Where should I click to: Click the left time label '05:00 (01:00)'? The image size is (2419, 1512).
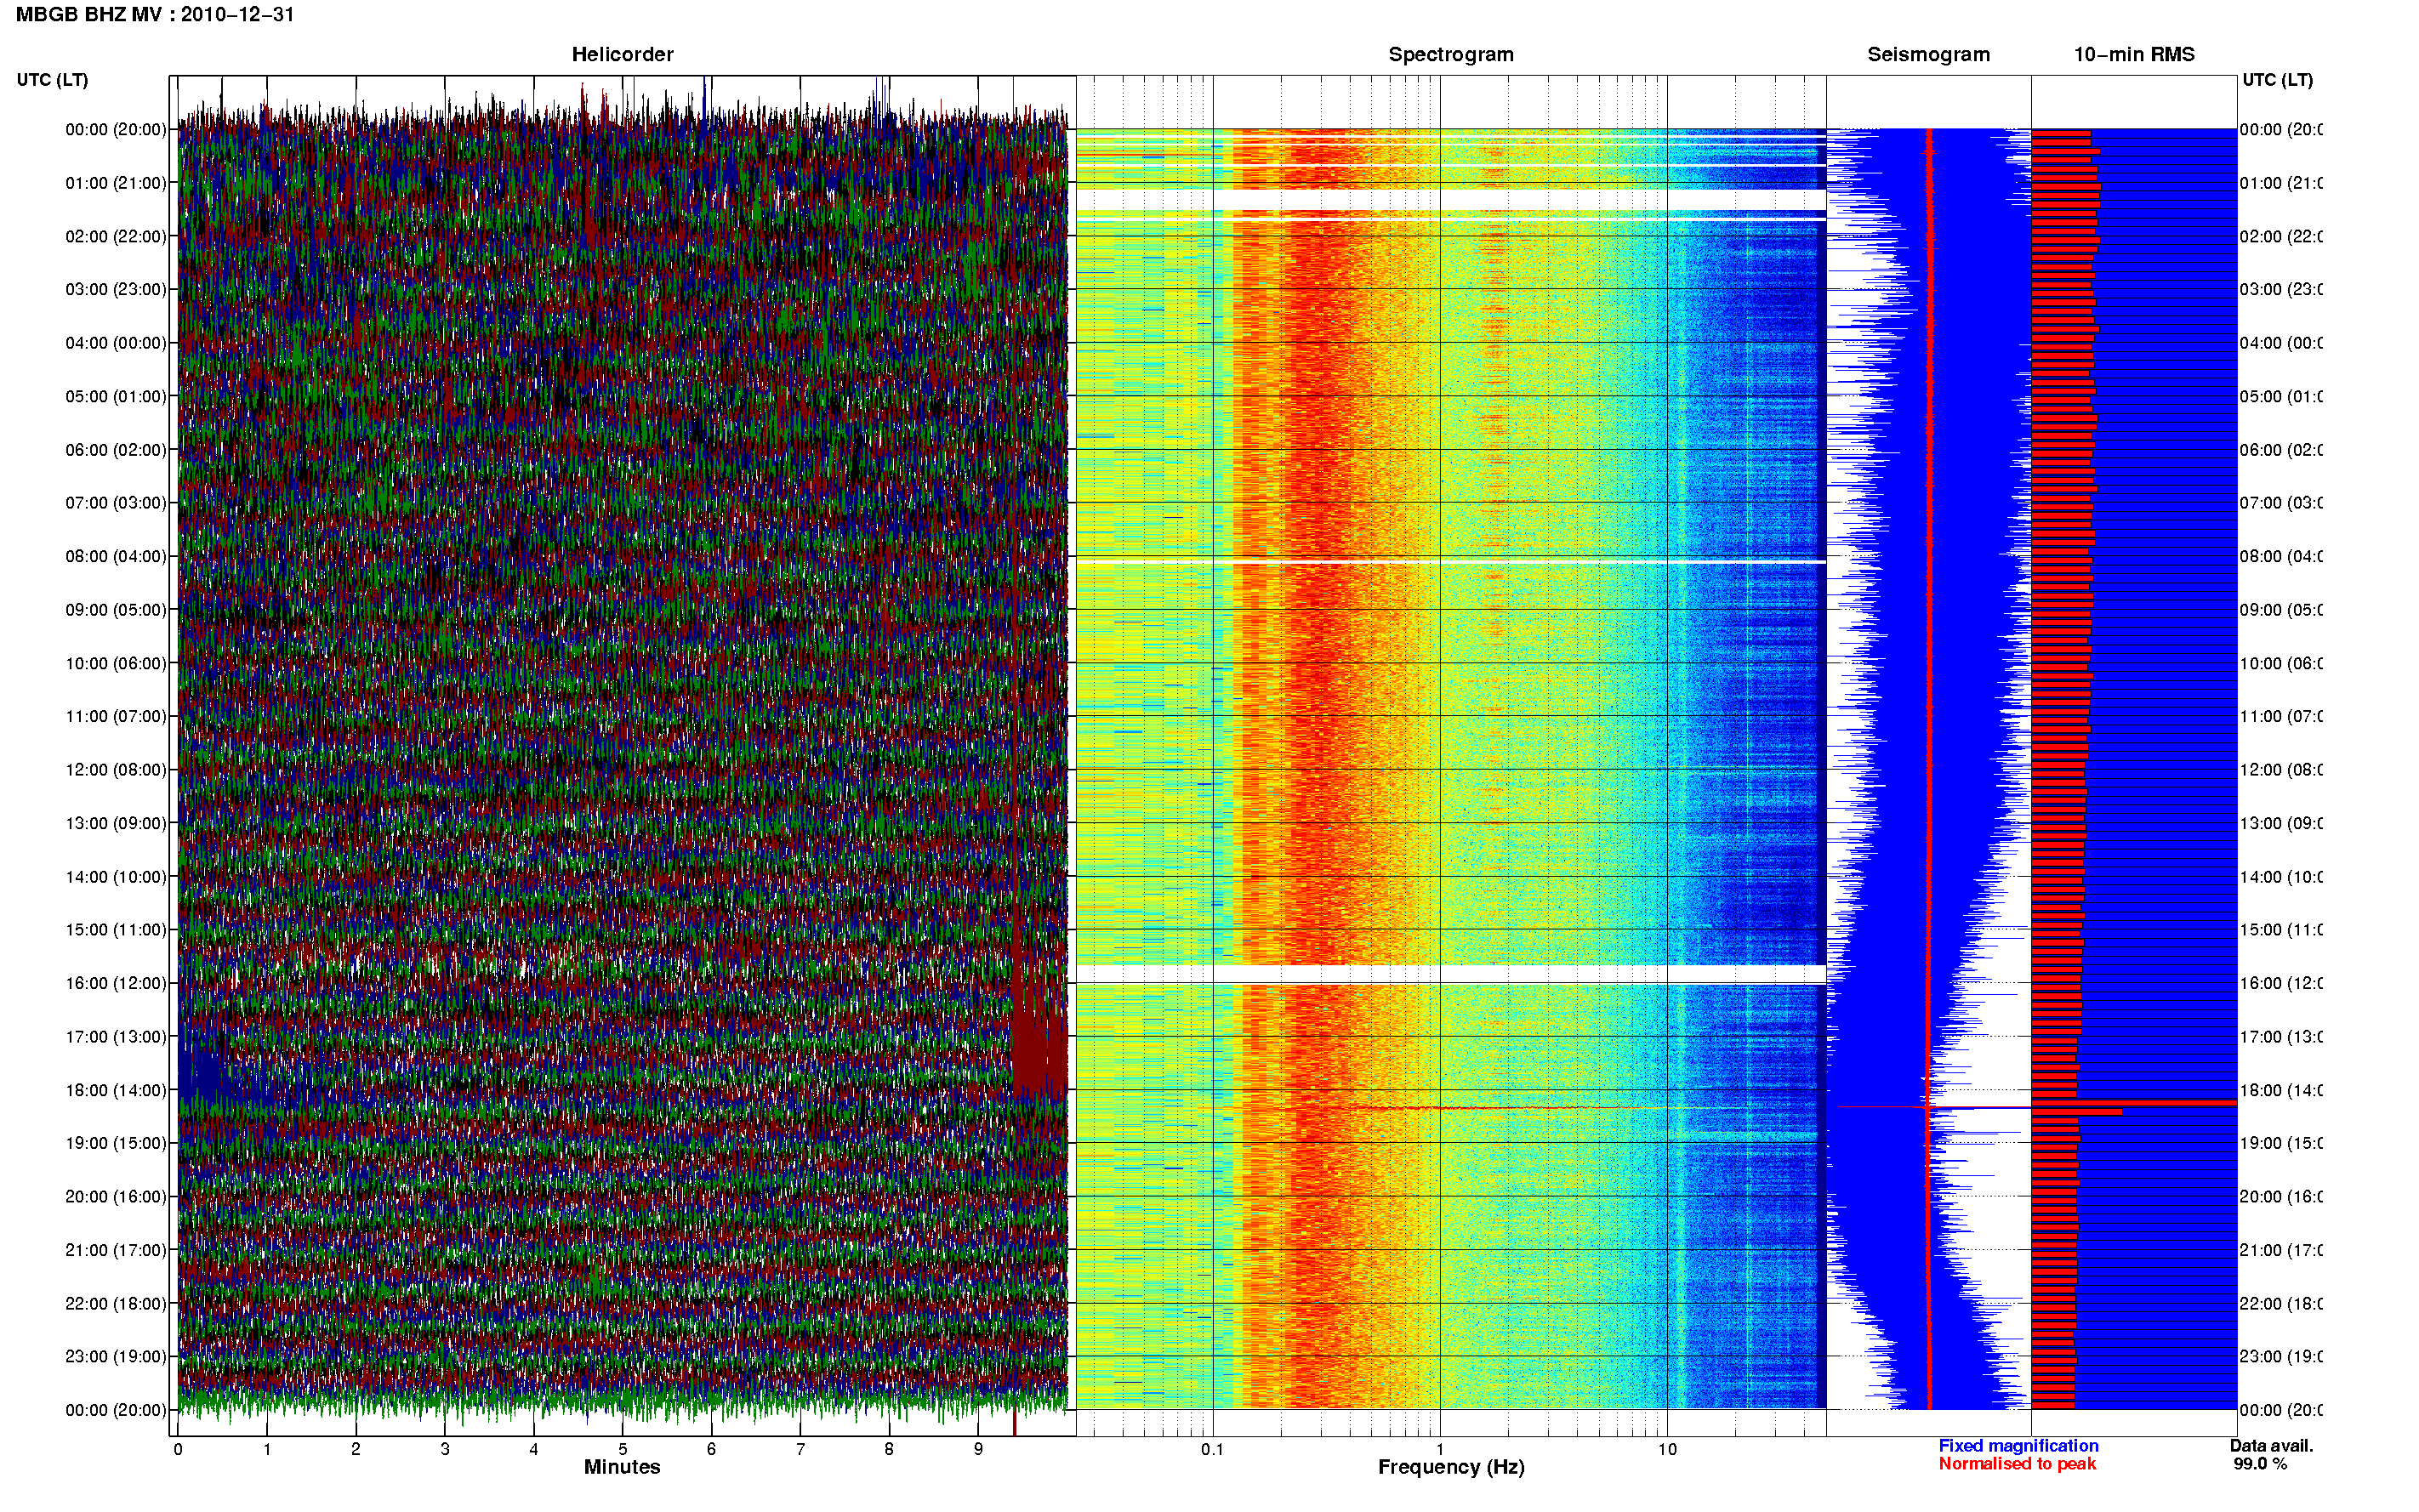pyautogui.click(x=116, y=396)
